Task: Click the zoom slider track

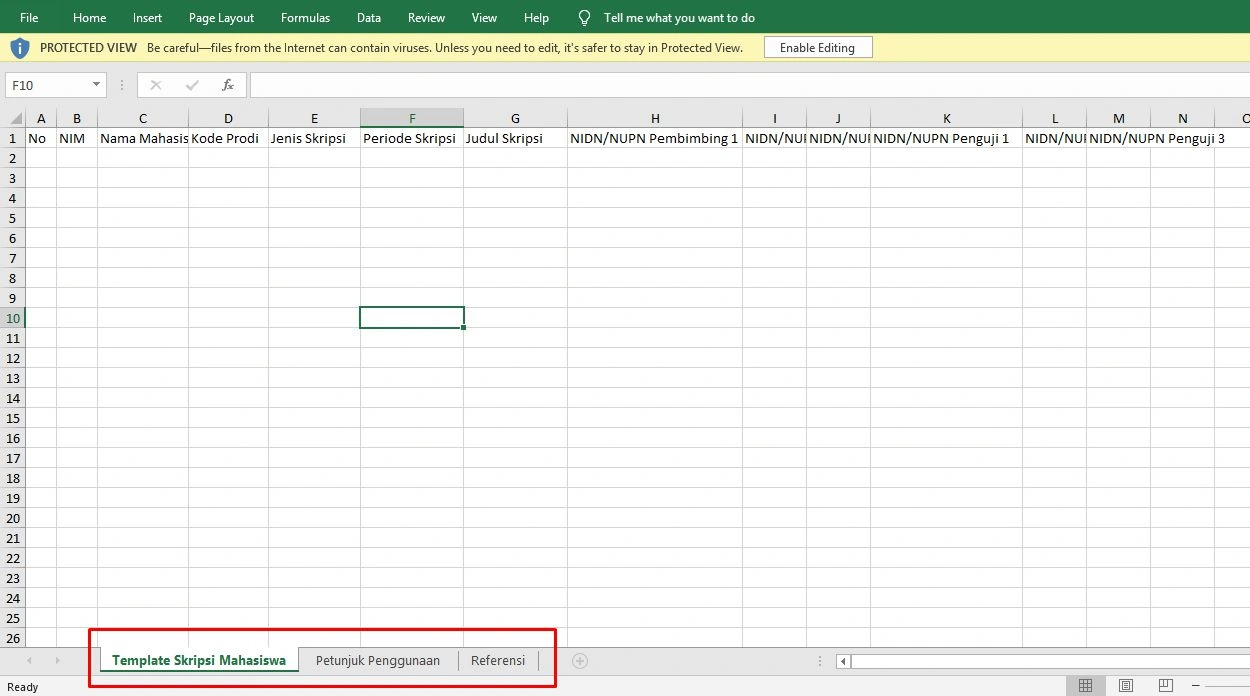Action: tap(1229, 685)
